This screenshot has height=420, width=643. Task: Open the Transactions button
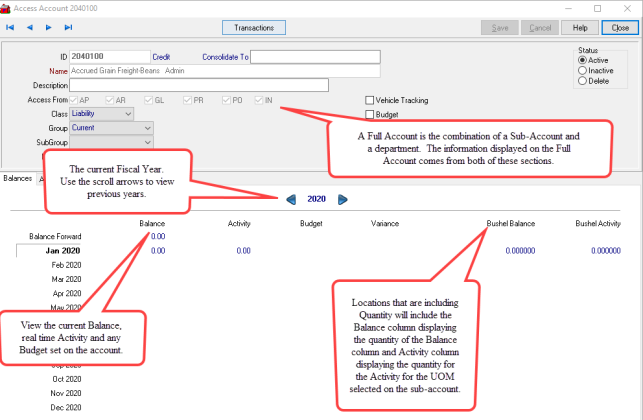[249, 28]
